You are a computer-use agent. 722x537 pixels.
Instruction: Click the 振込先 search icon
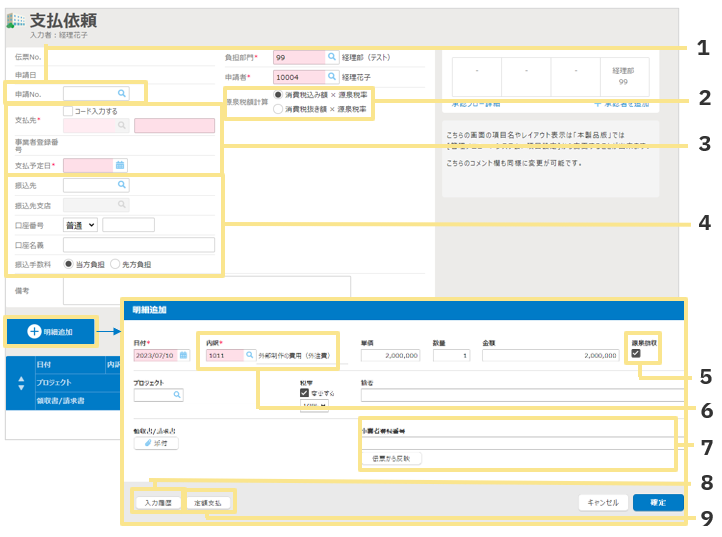(122, 185)
